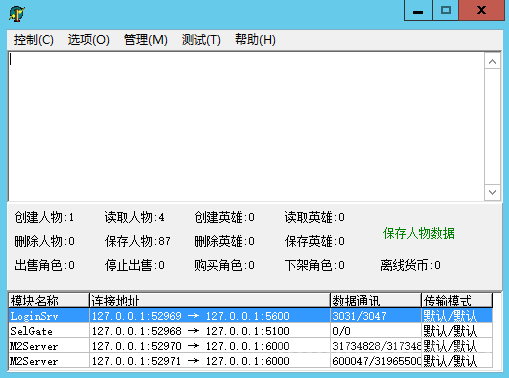Click the application icon in title bar

pos(17,14)
